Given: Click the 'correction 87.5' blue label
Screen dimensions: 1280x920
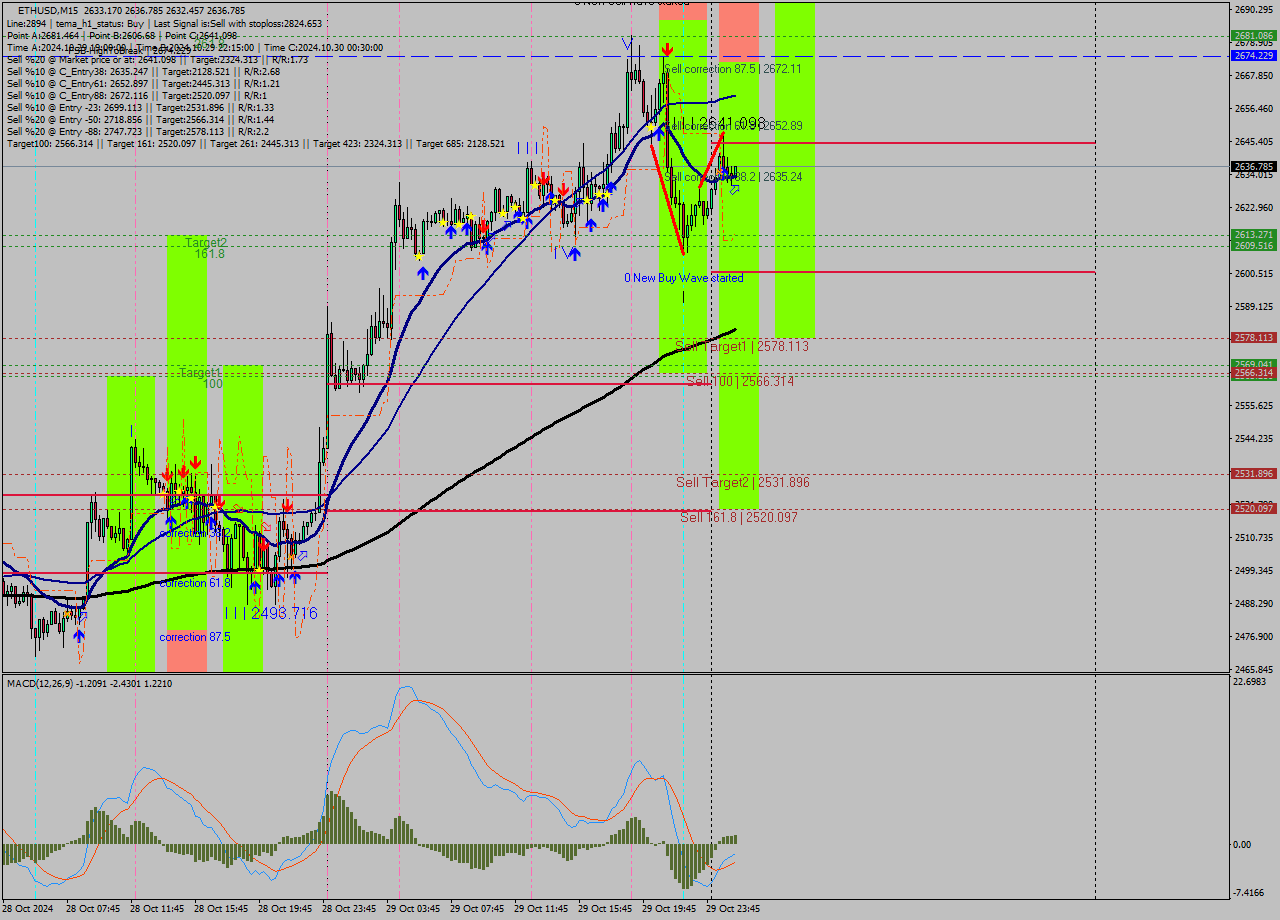Looking at the screenshot, I should [x=195, y=637].
